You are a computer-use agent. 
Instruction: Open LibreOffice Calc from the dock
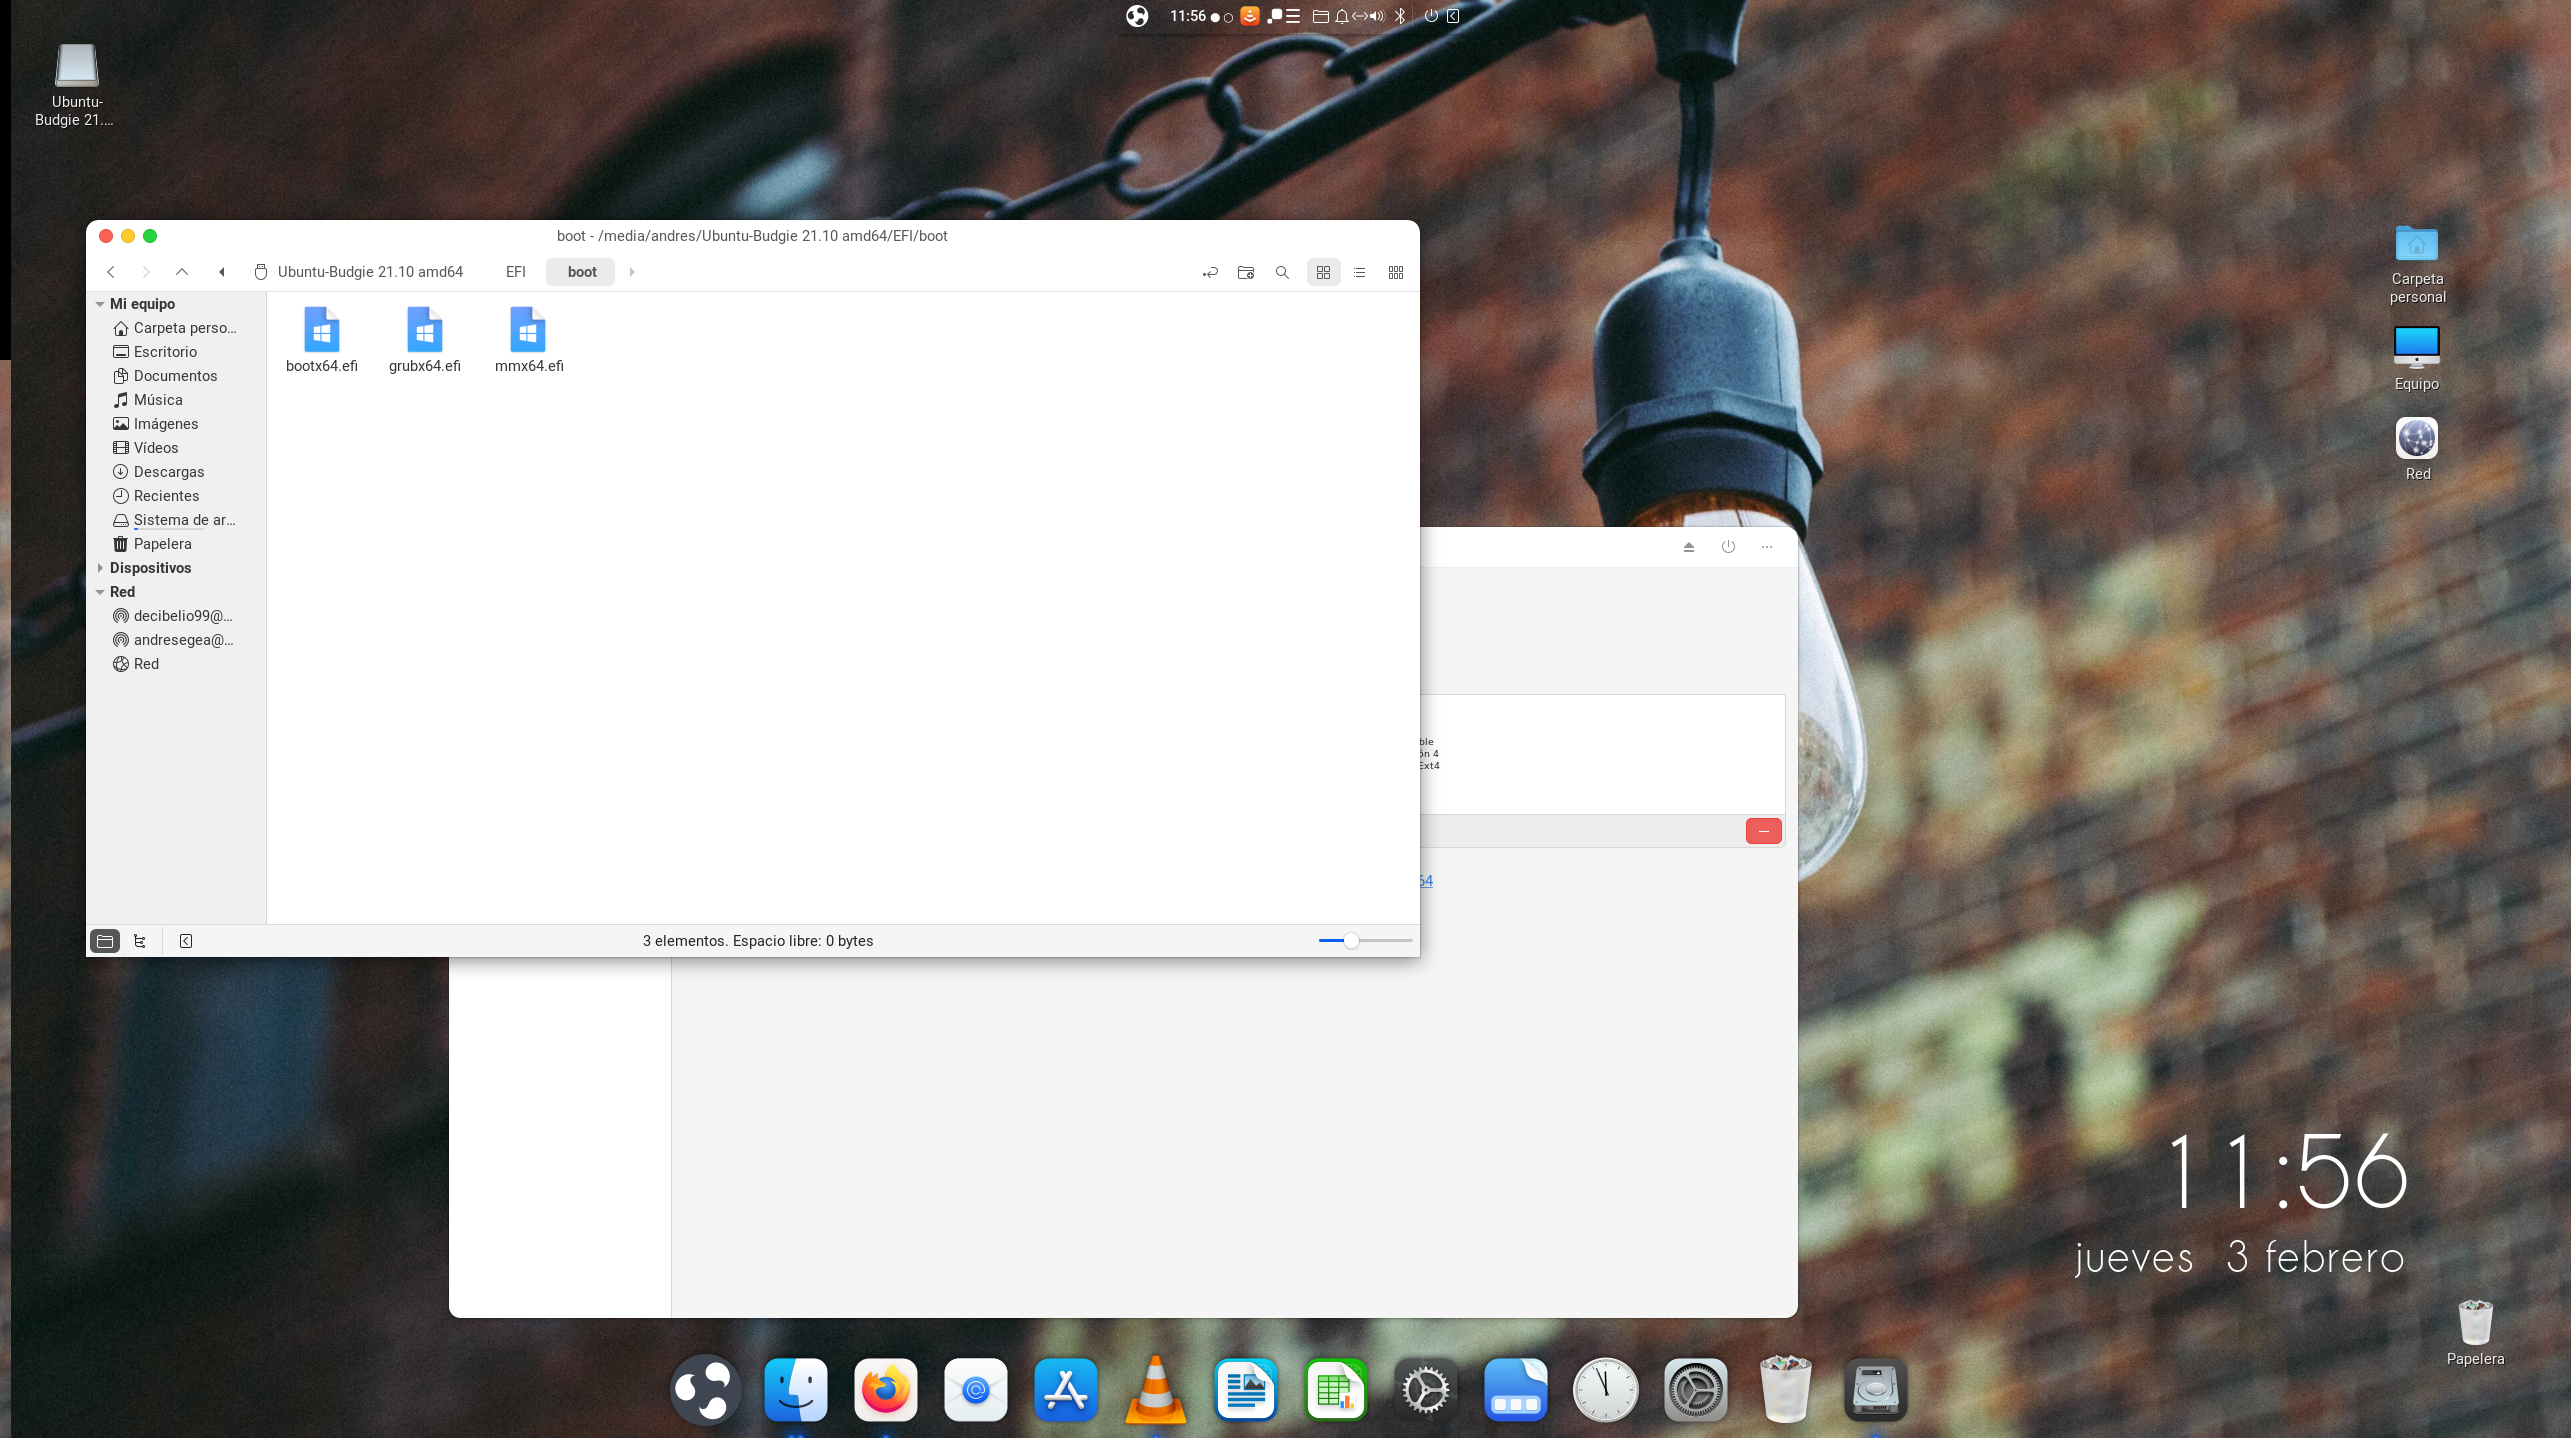point(1336,1390)
